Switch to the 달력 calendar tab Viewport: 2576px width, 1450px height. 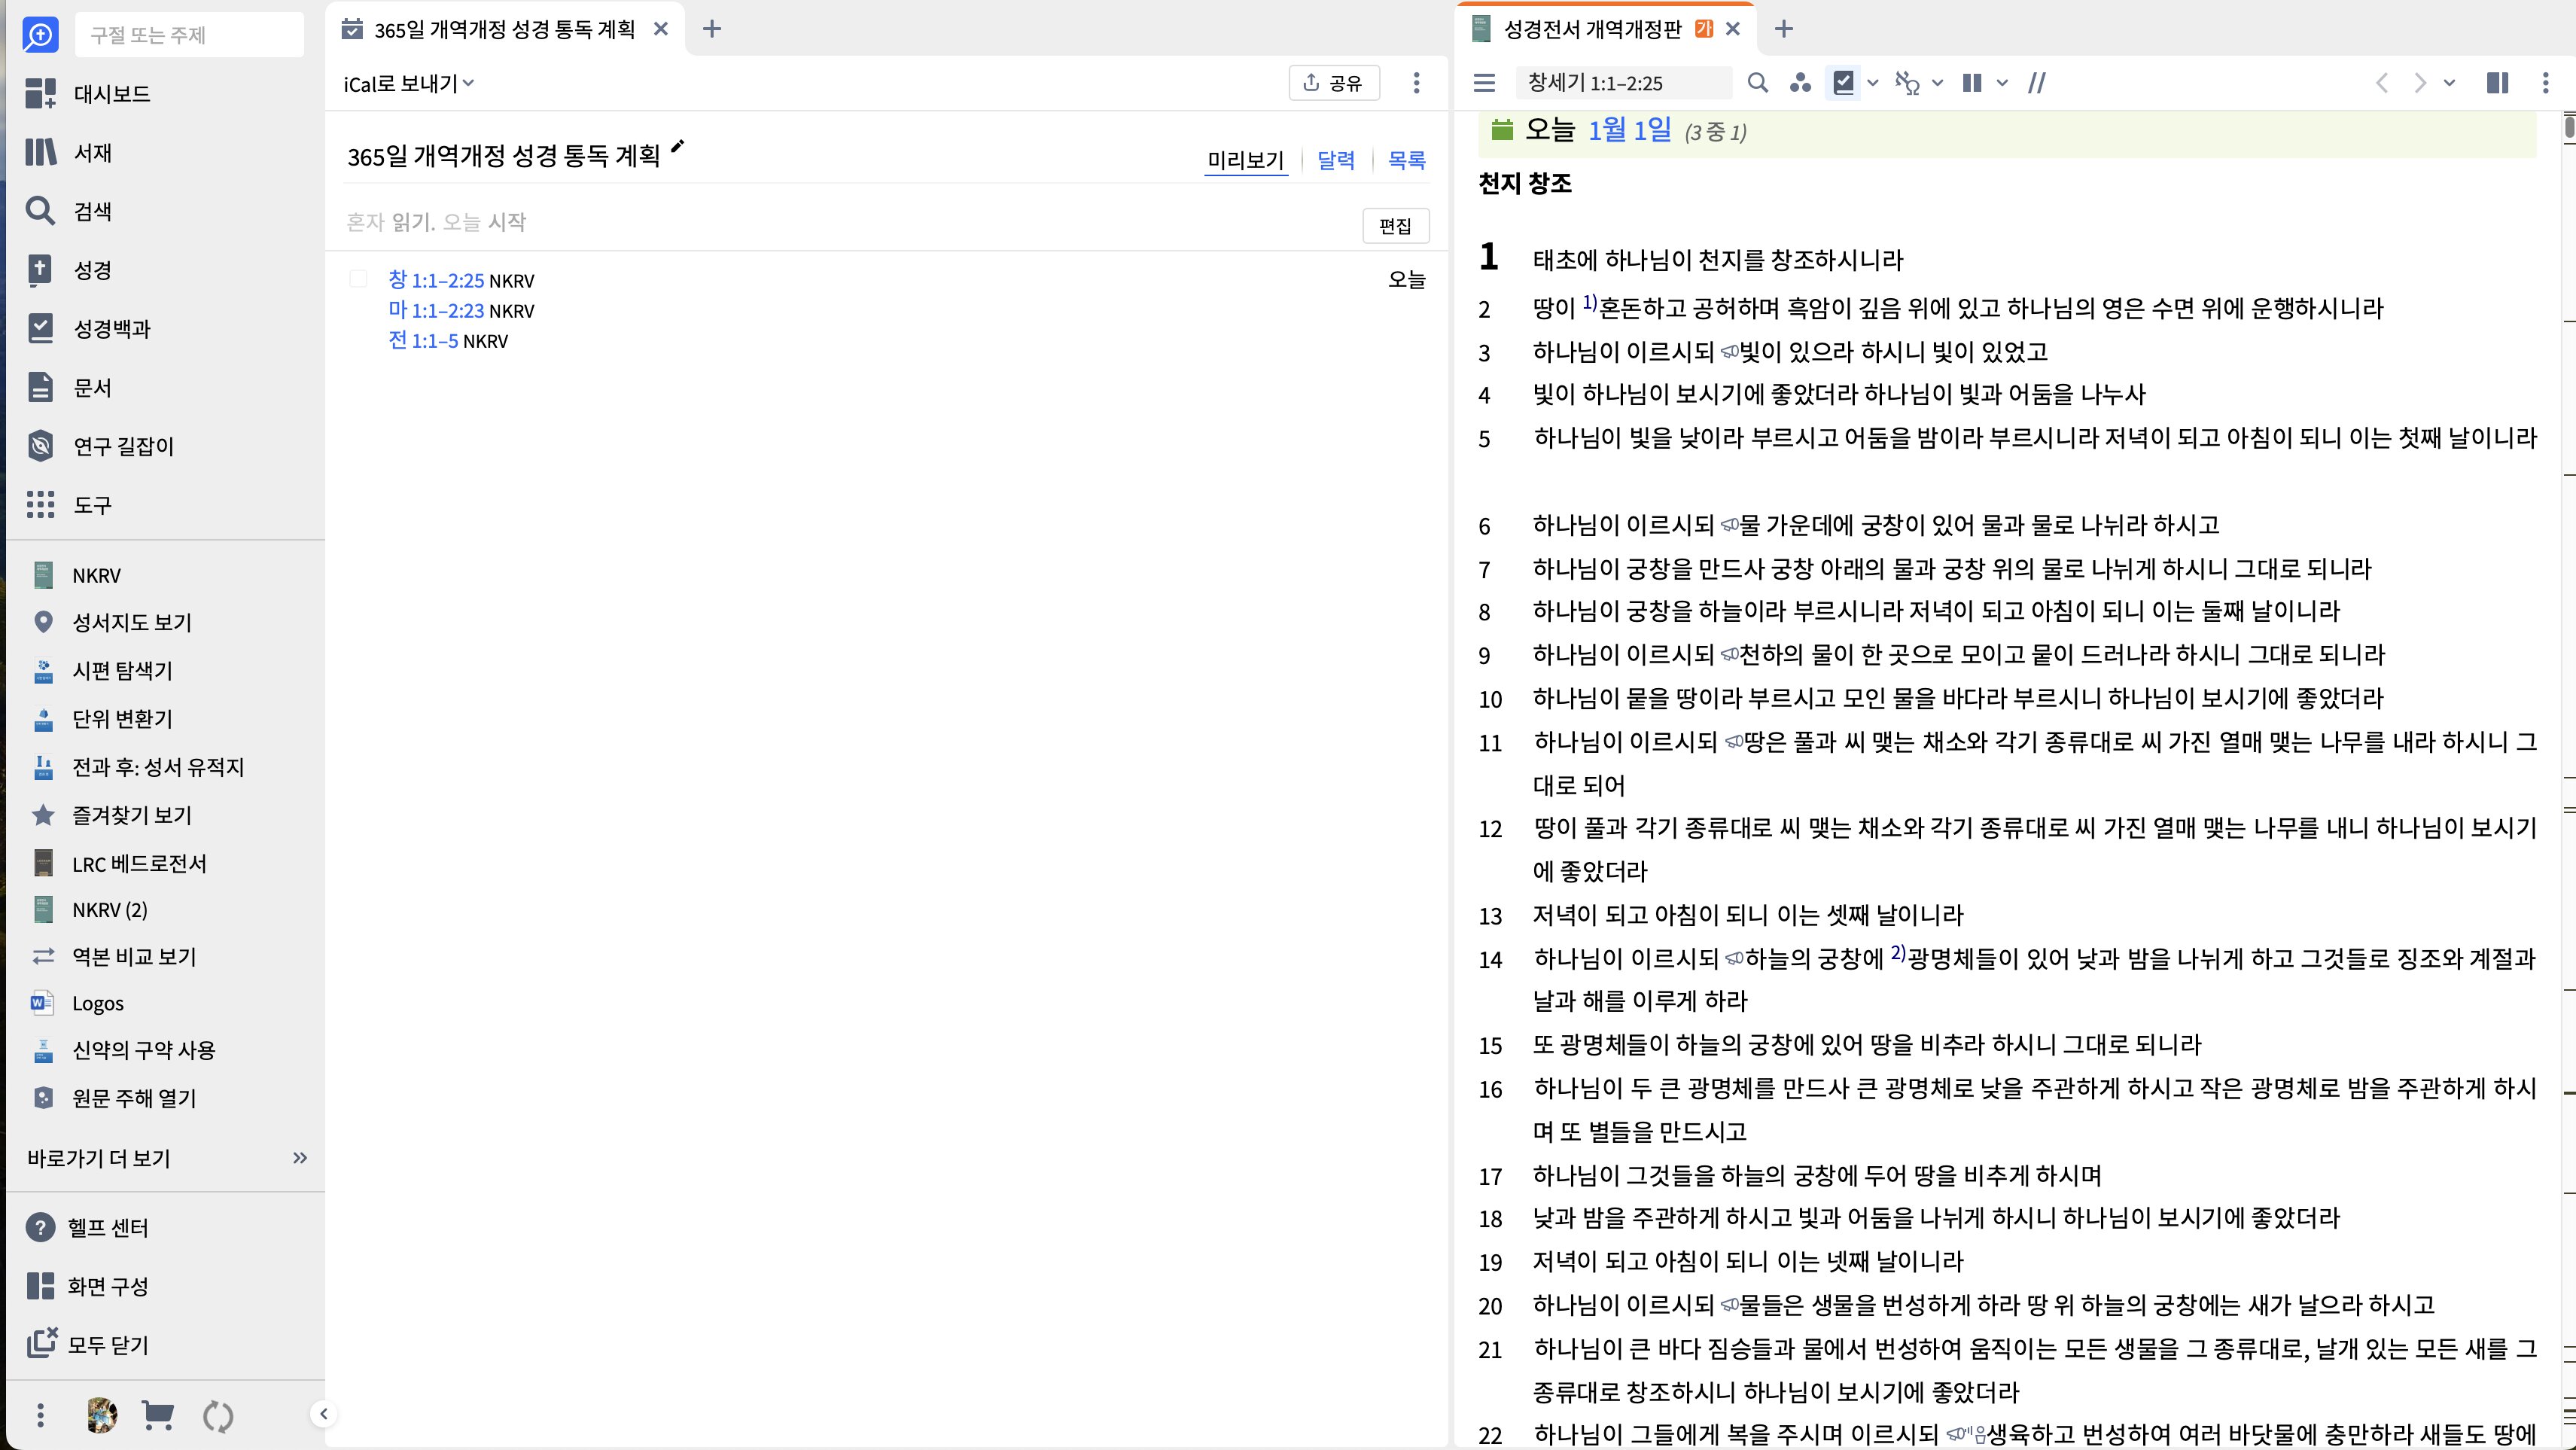click(x=1336, y=160)
